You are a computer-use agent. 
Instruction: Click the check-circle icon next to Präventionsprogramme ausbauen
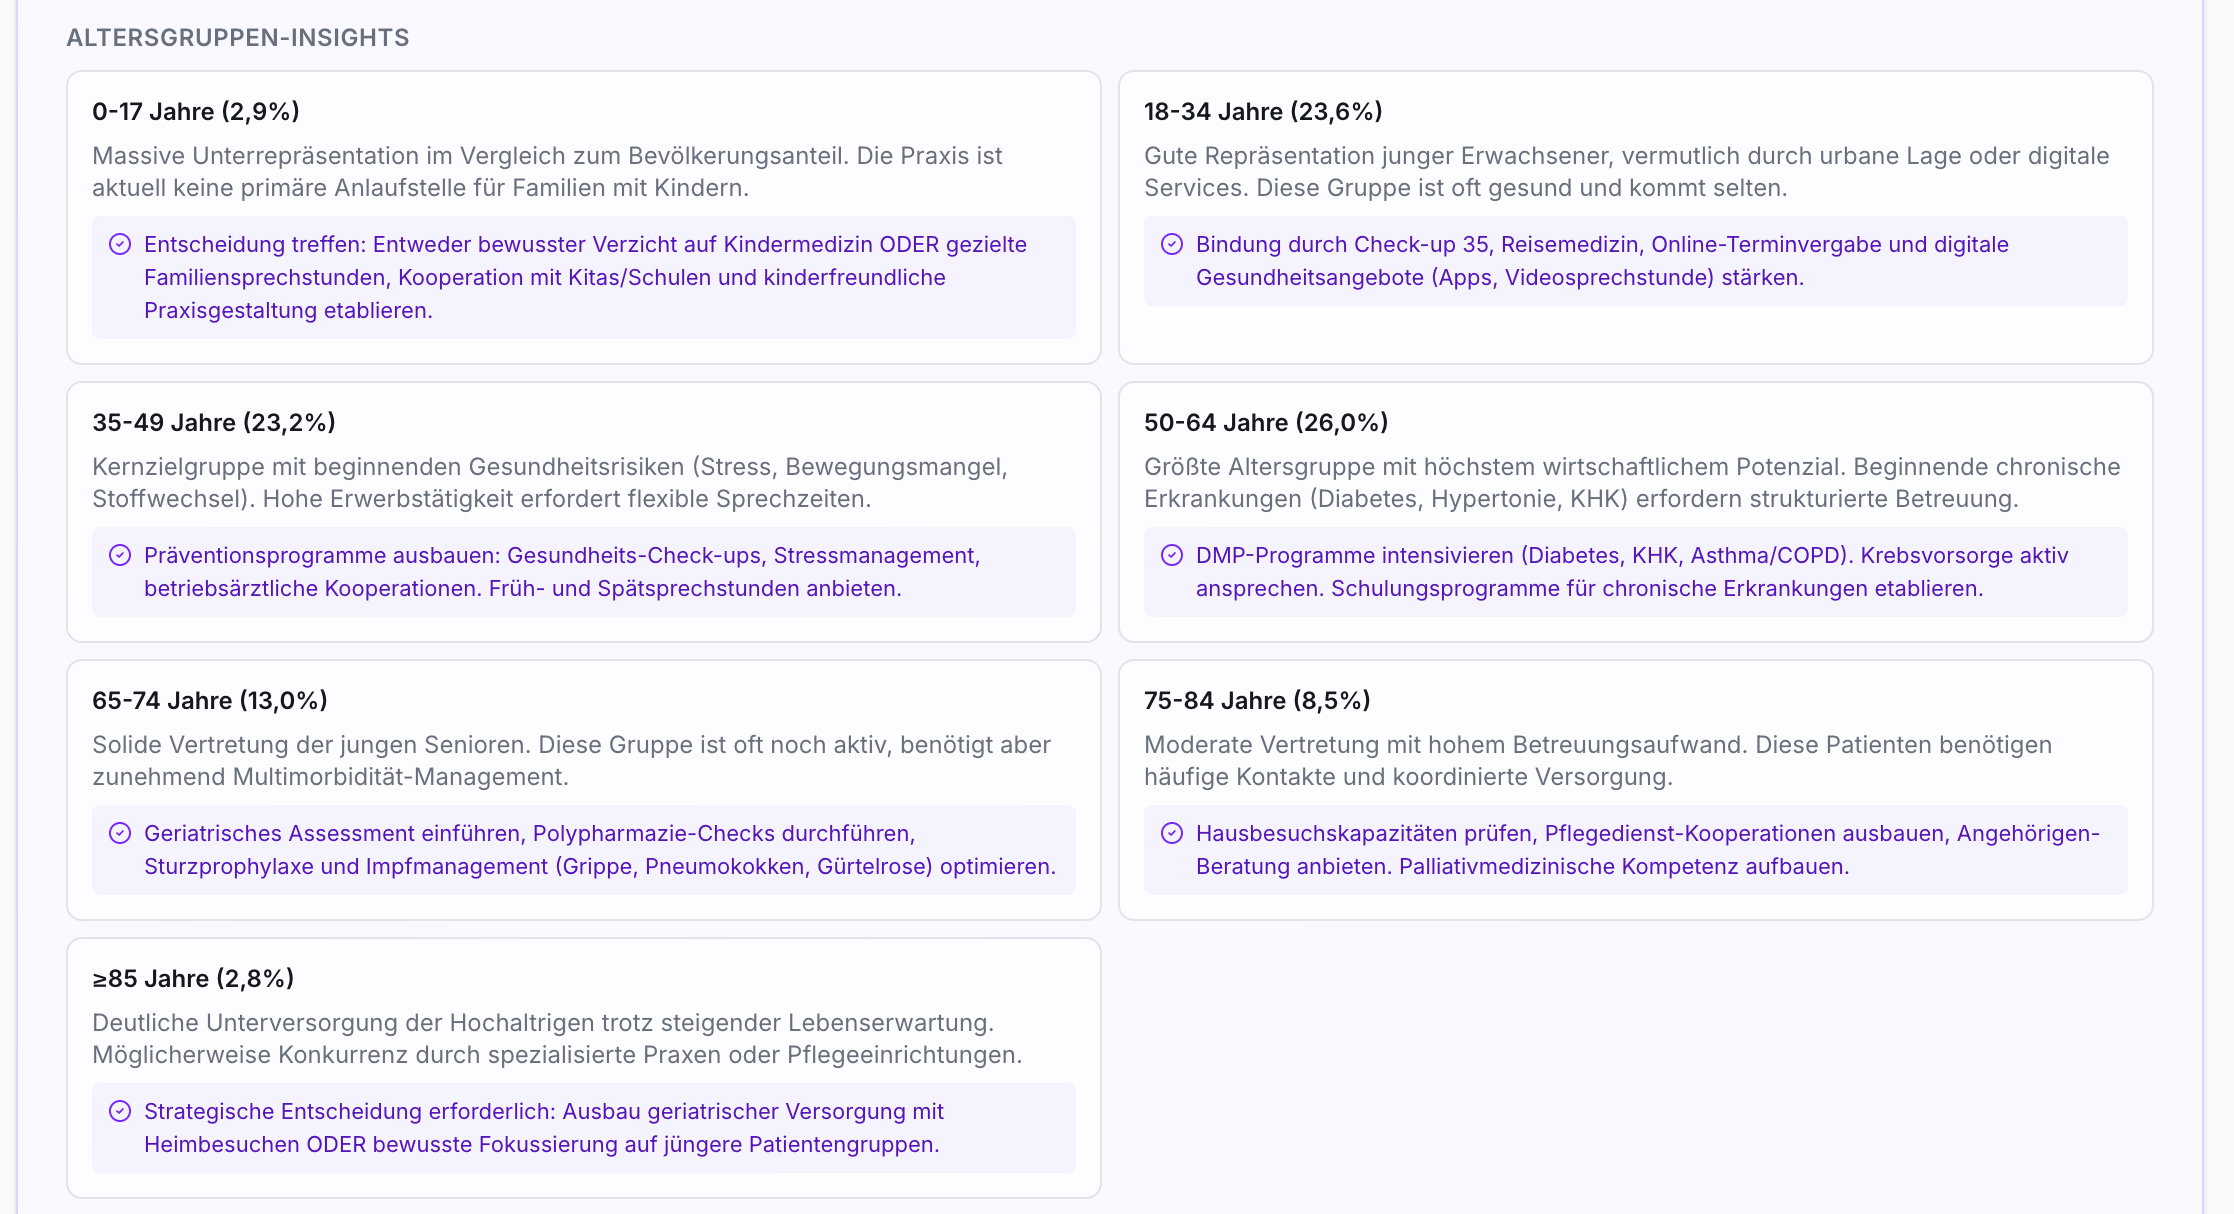tap(120, 555)
